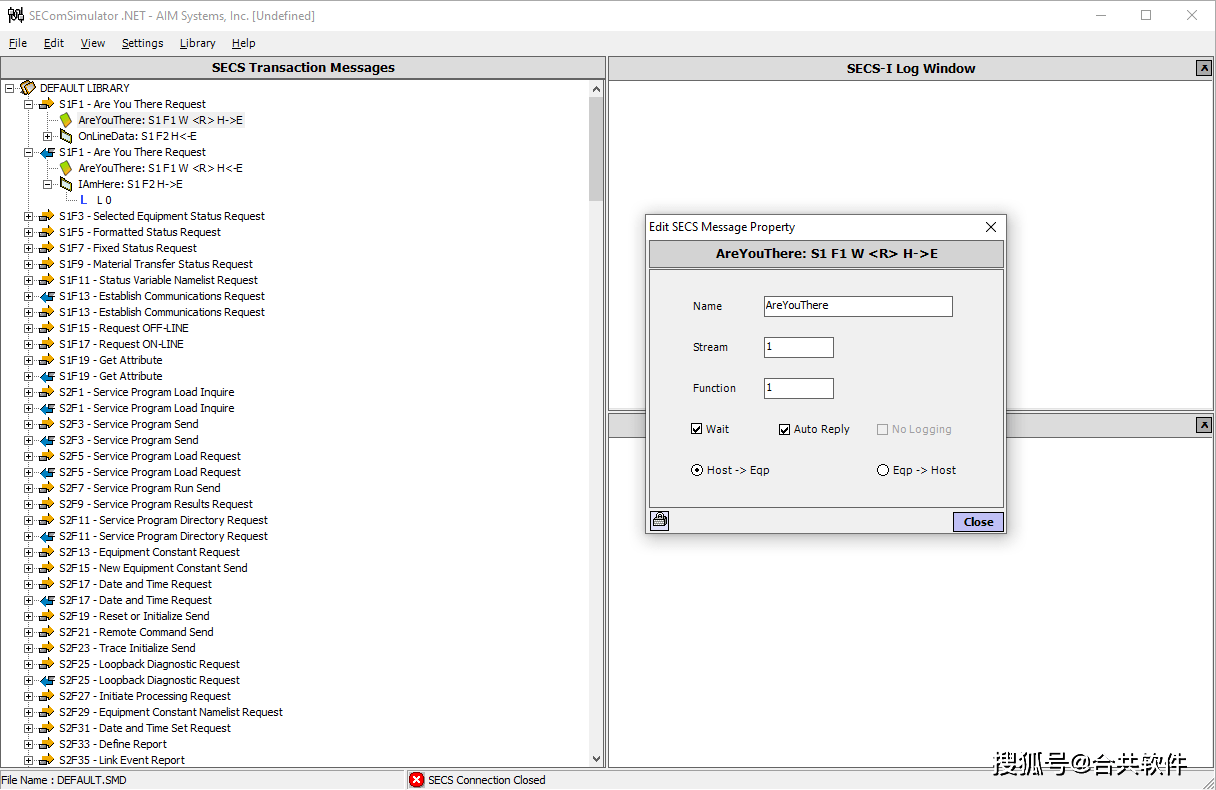The width and height of the screenshot is (1216, 790).
Task: Click the tree scrollbar down arrow
Action: (x=596, y=759)
